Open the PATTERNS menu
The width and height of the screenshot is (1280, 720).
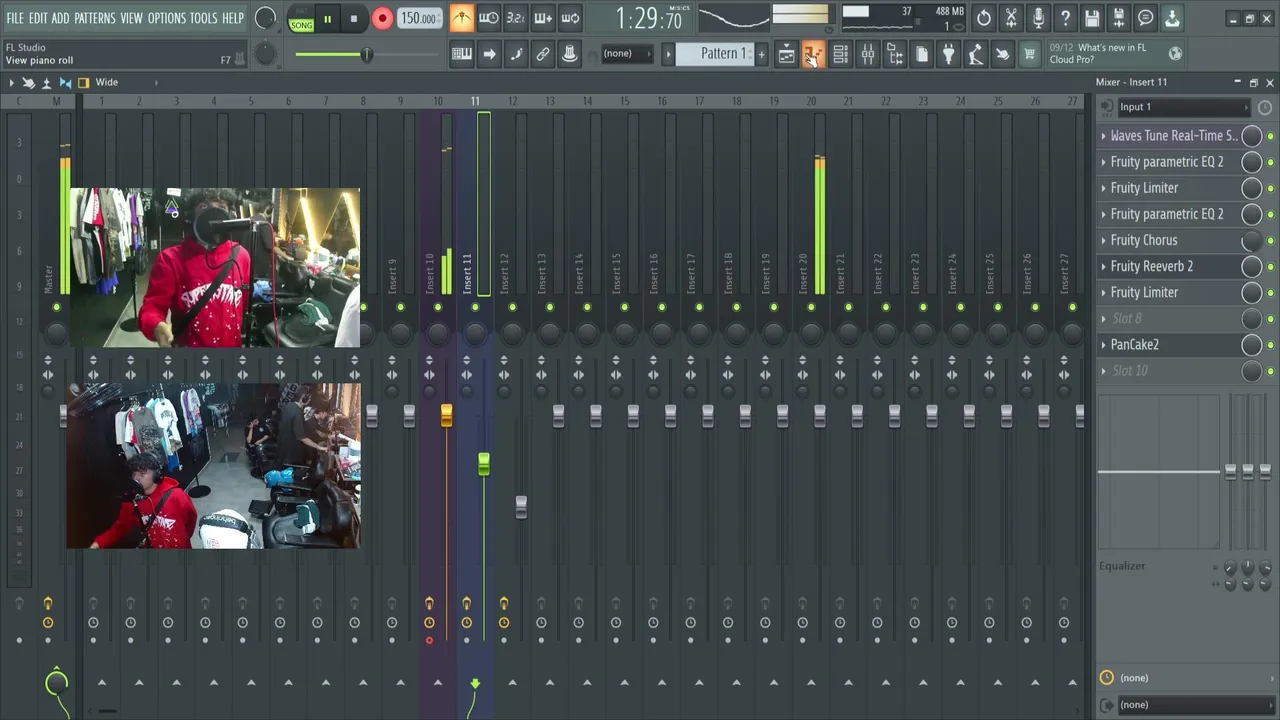click(x=95, y=18)
